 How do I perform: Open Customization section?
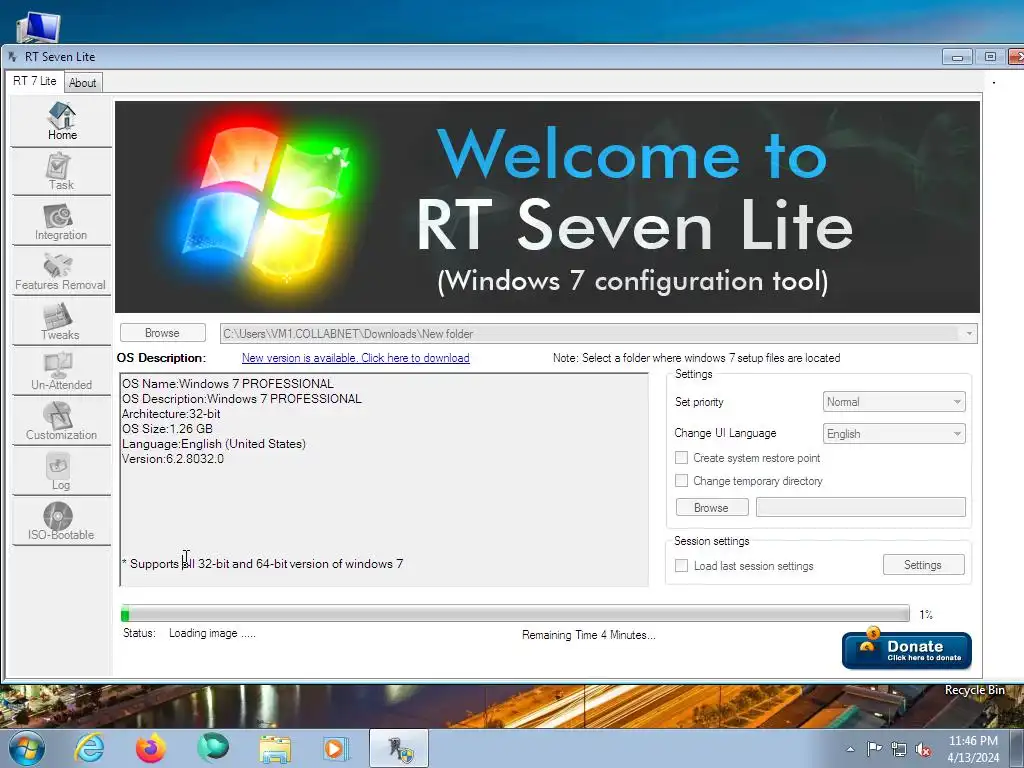point(61,423)
